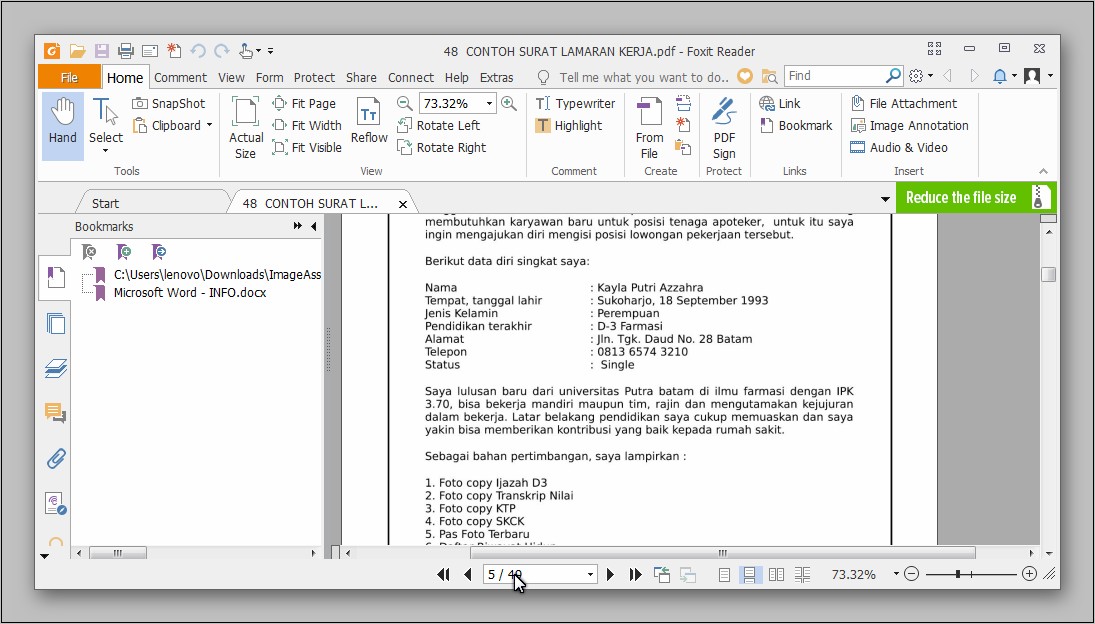This screenshot has height=624, width=1095.
Task: Click the vertical scrollbar thumb of document
Action: 1048,274
